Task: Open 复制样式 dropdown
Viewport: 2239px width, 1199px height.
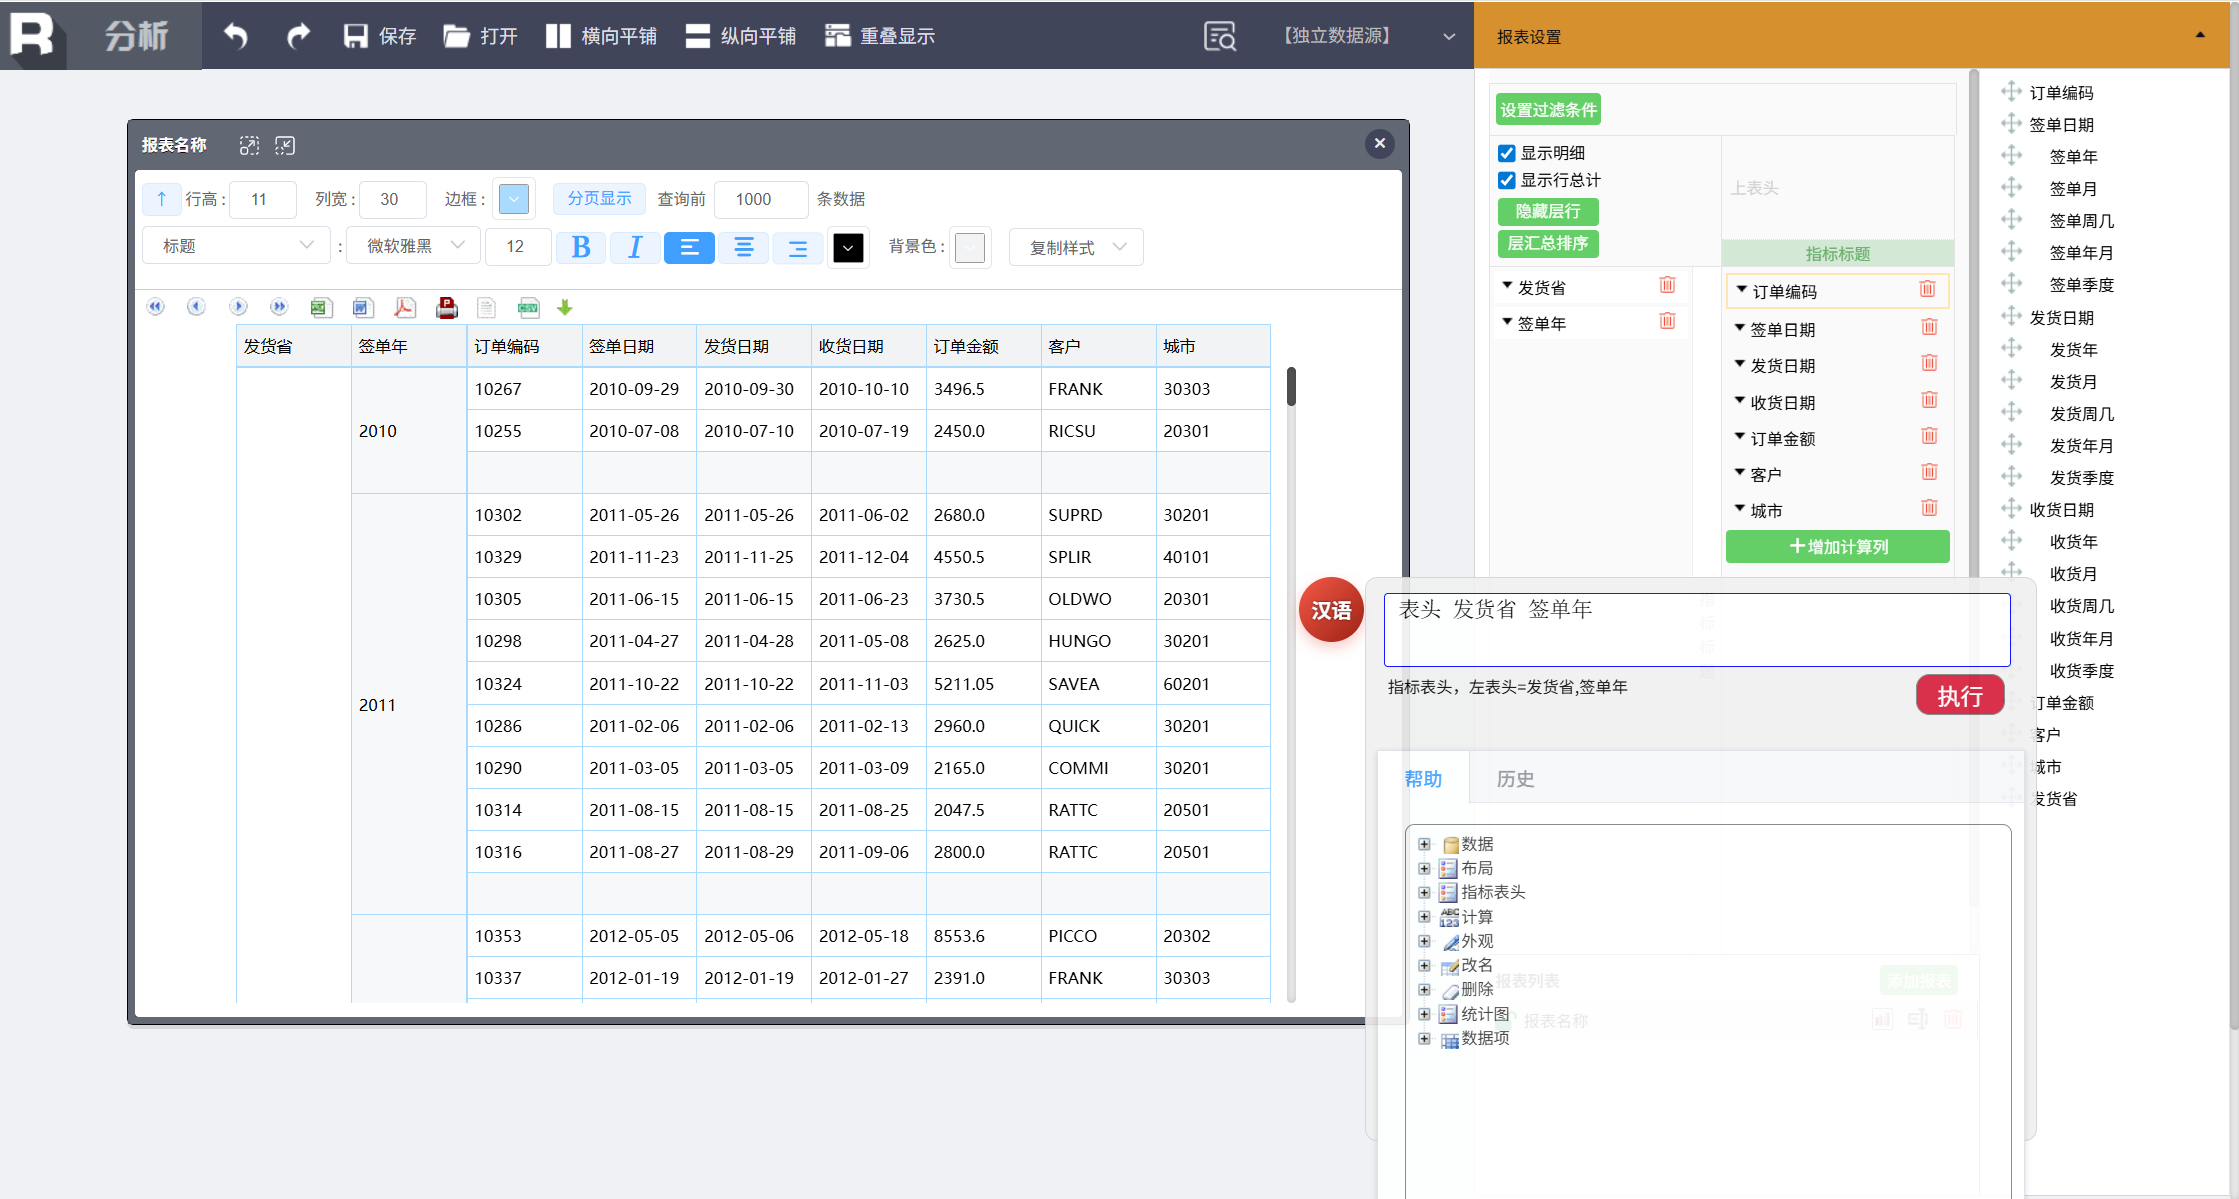Action: 1075,247
